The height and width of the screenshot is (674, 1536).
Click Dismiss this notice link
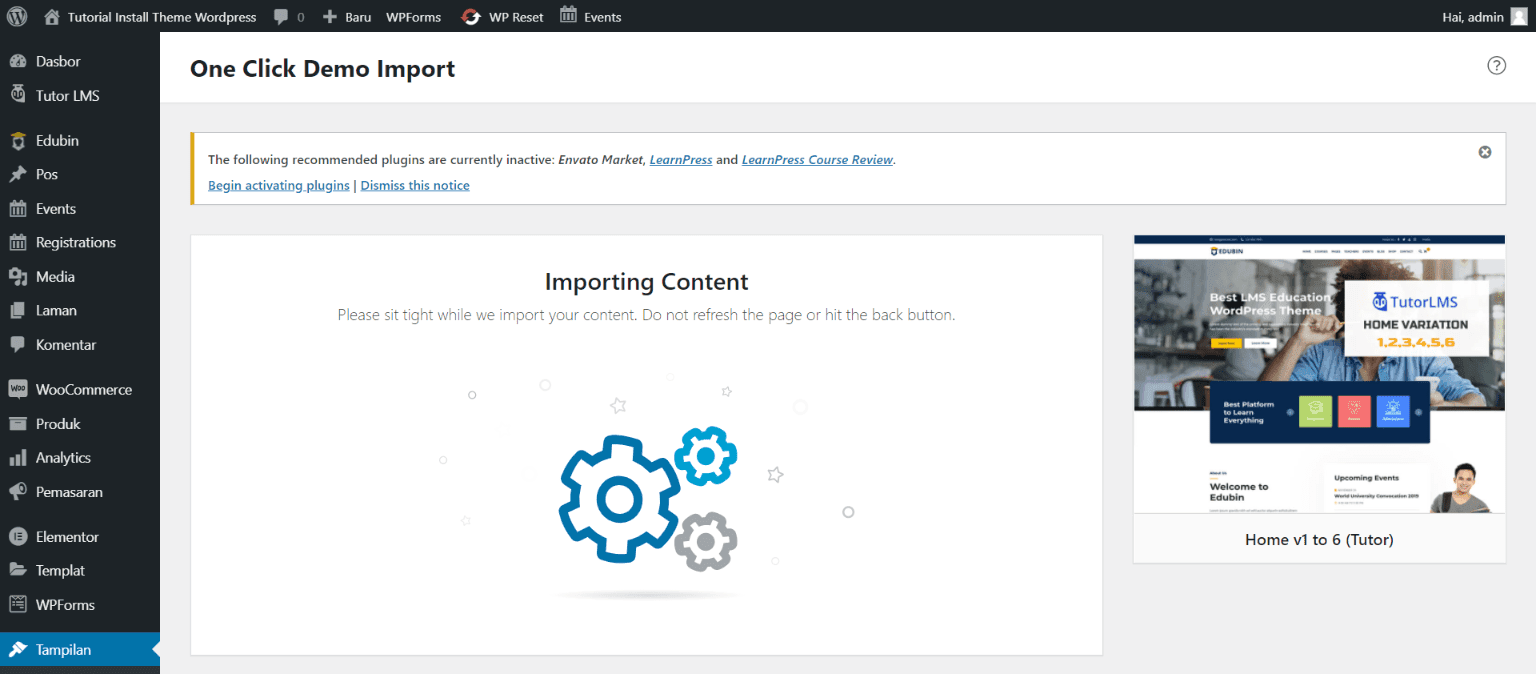click(x=415, y=185)
